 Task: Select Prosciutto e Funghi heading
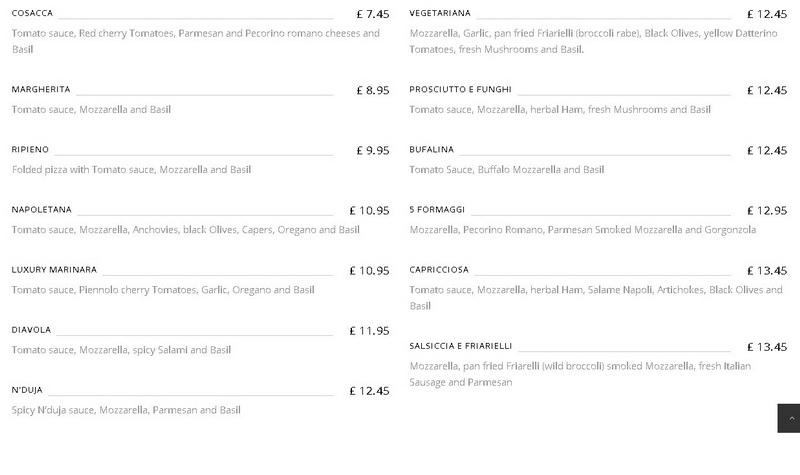[460, 89]
